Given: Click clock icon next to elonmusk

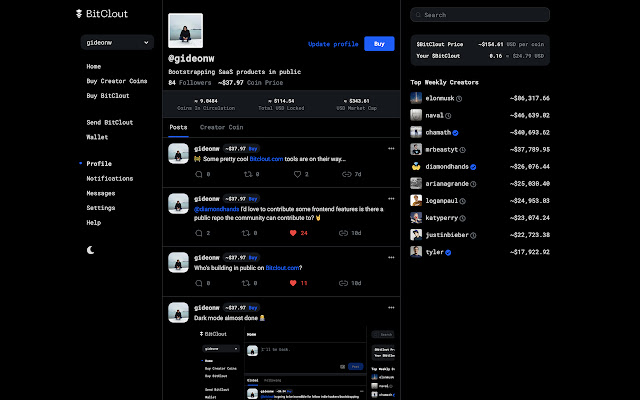Looking at the screenshot, I should coord(459,99).
